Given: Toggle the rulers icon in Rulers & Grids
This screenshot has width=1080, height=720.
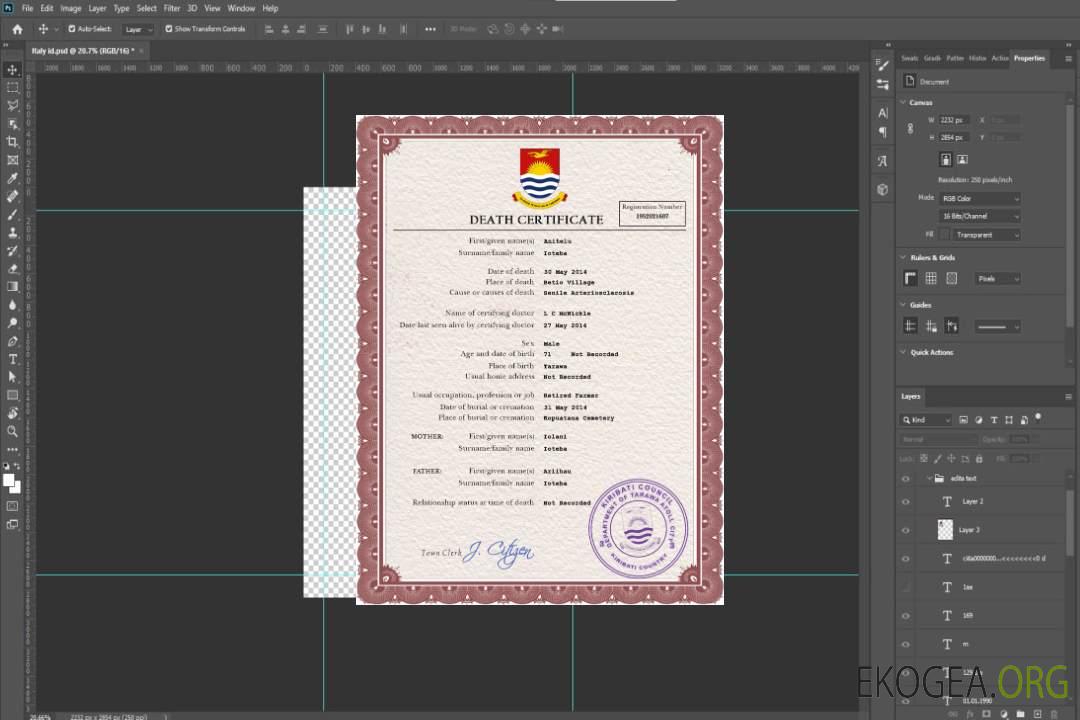Looking at the screenshot, I should click(911, 278).
